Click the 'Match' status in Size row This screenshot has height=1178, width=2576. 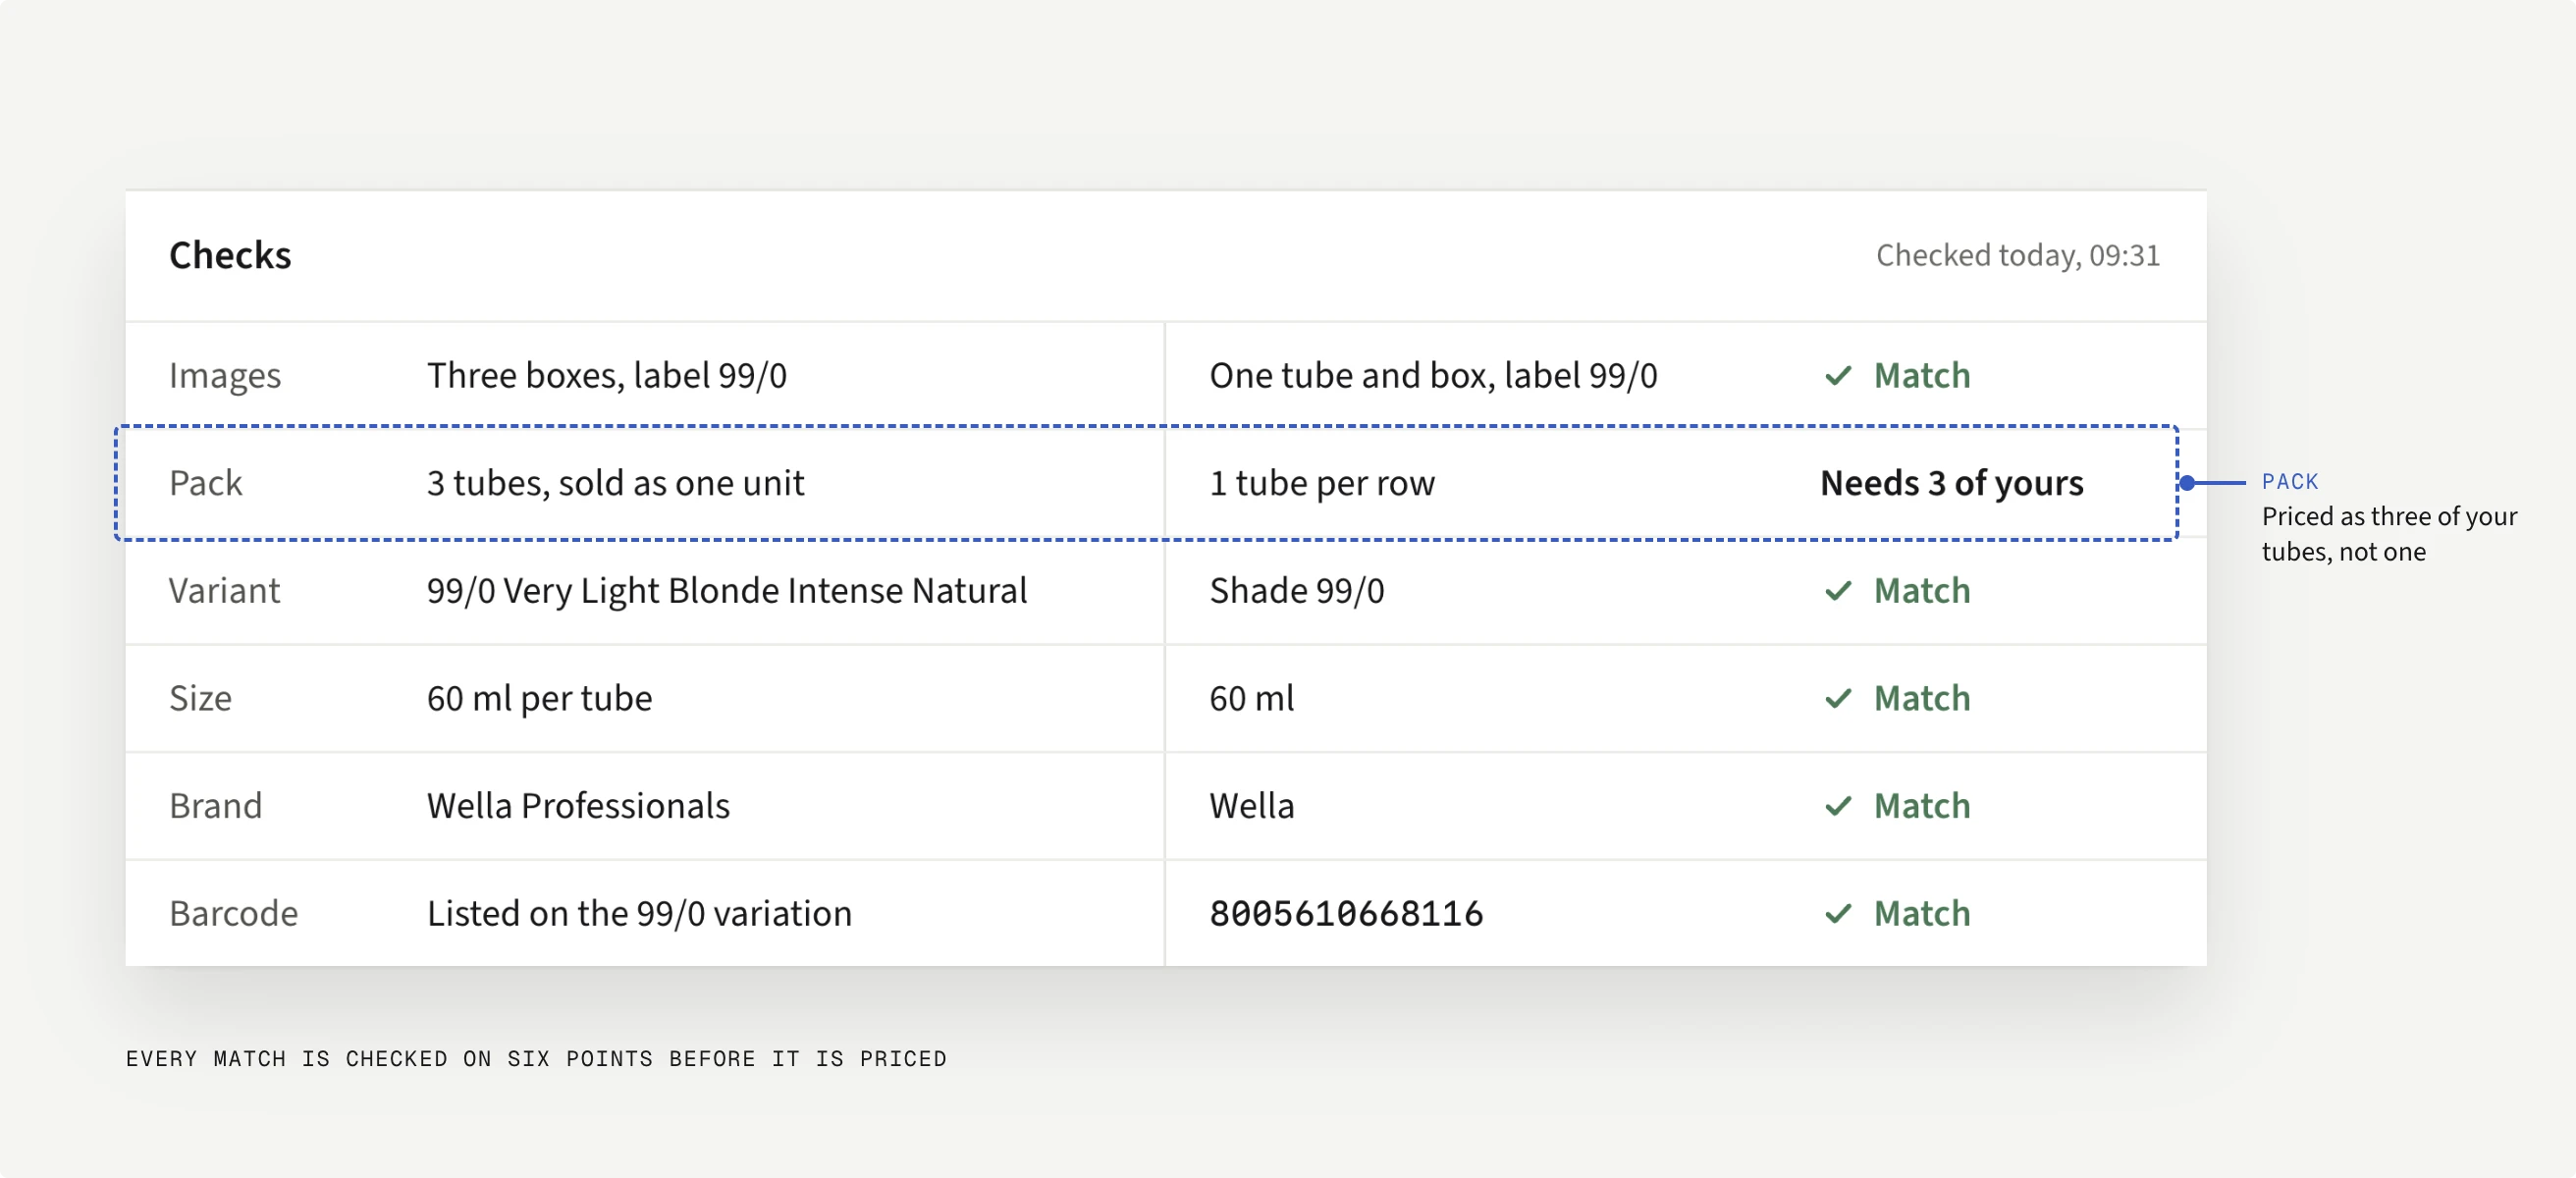[x=1922, y=698]
